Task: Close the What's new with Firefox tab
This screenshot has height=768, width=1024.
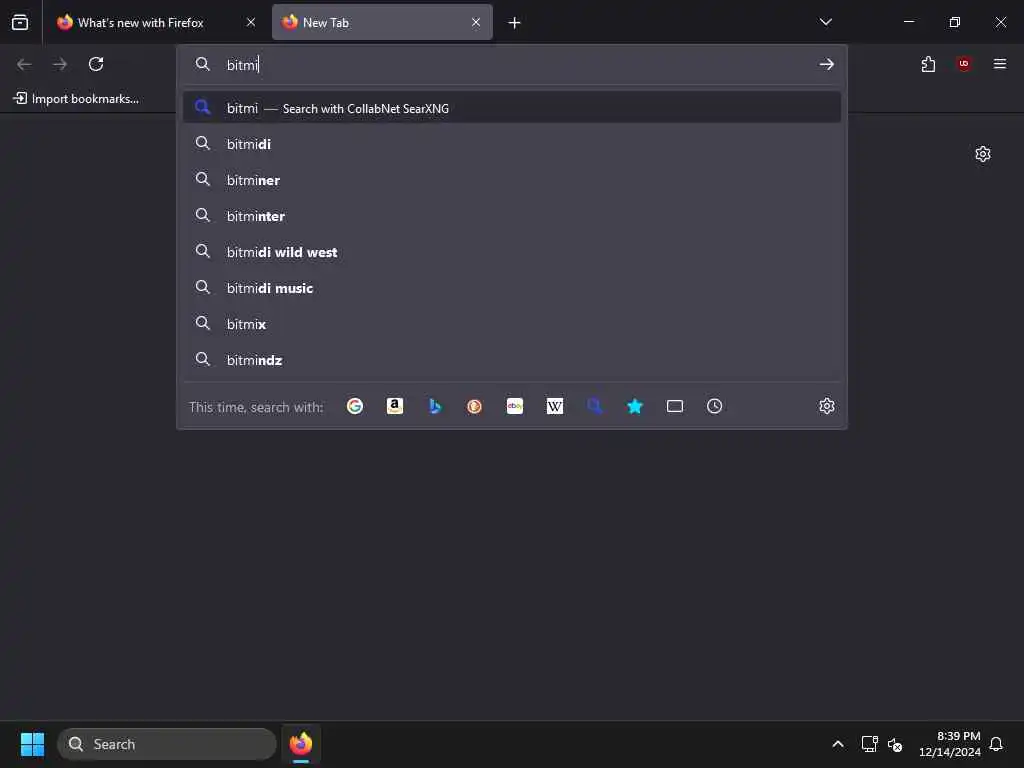Action: (x=251, y=22)
